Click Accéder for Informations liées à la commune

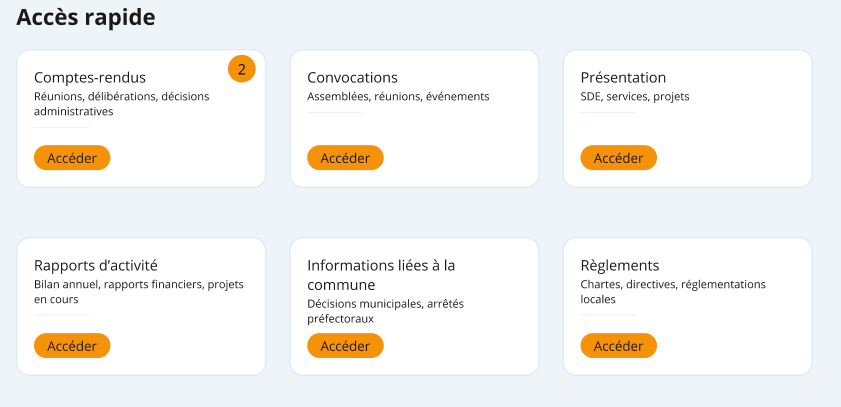tap(345, 346)
